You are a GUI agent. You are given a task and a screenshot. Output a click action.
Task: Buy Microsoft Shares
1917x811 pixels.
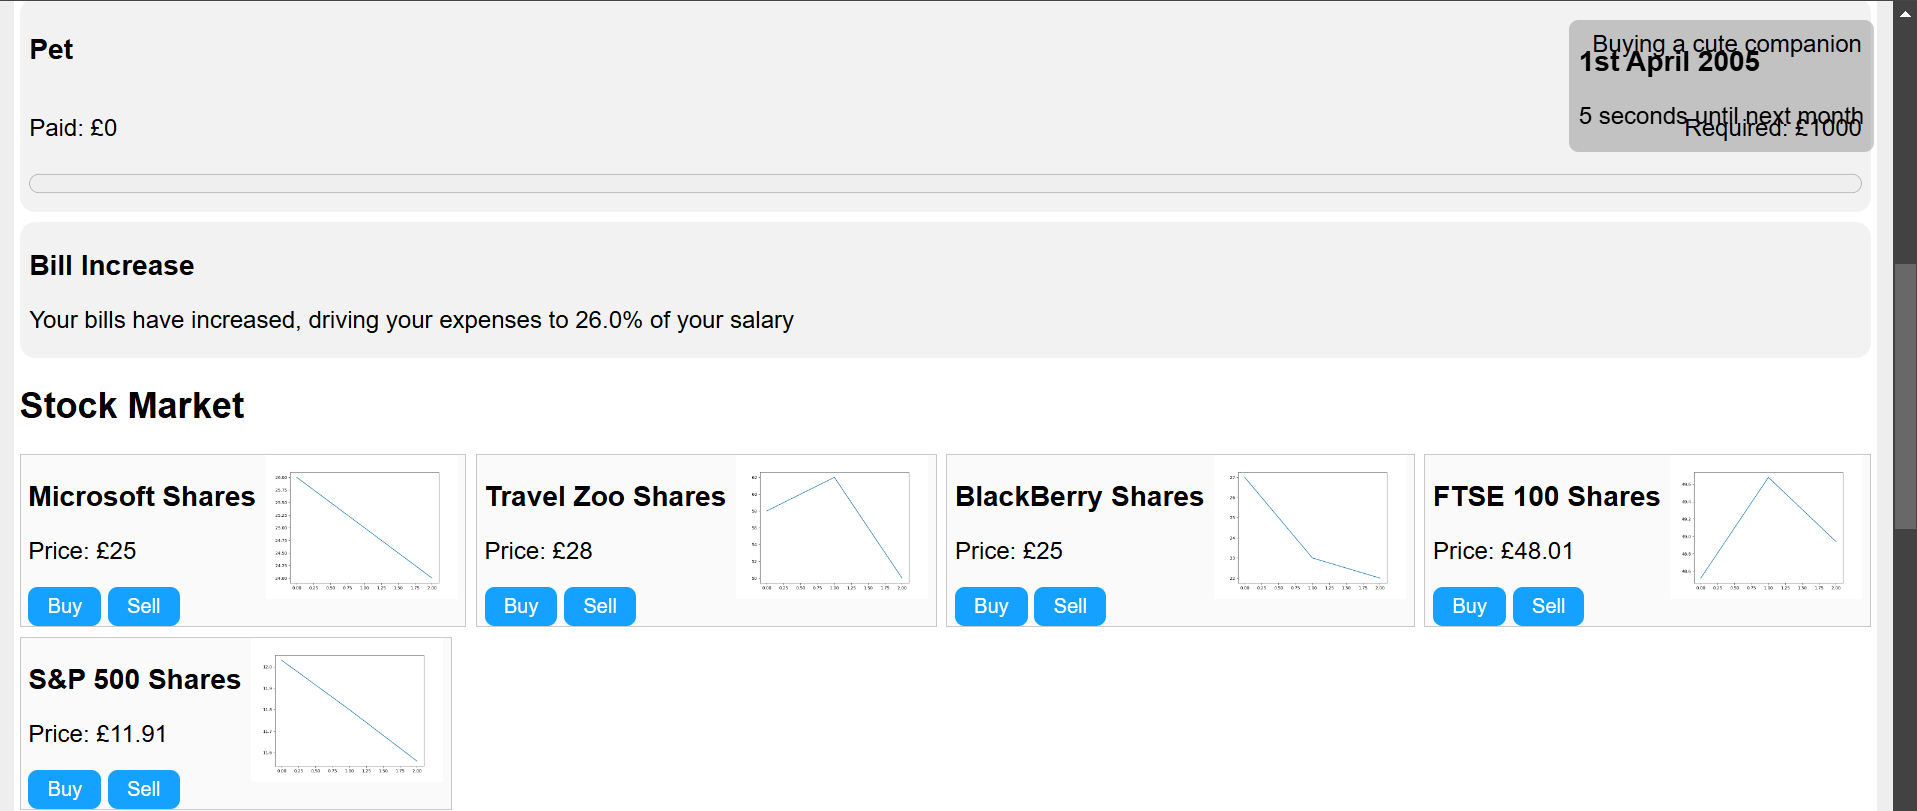point(64,606)
